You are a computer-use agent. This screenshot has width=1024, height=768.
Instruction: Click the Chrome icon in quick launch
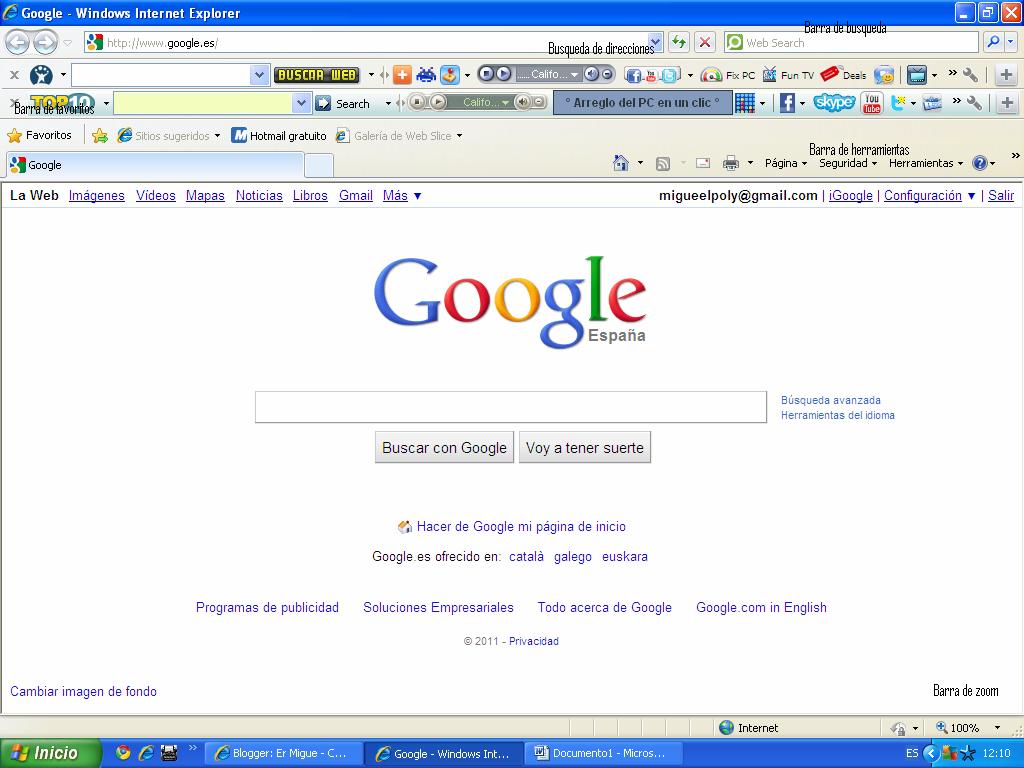pyautogui.click(x=122, y=753)
